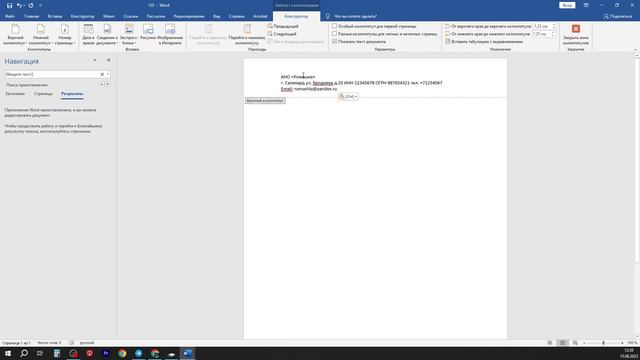The width and height of the screenshot is (640, 360).
Task: Adjust footer-from-bottom spinner arrows
Action: [554, 34]
